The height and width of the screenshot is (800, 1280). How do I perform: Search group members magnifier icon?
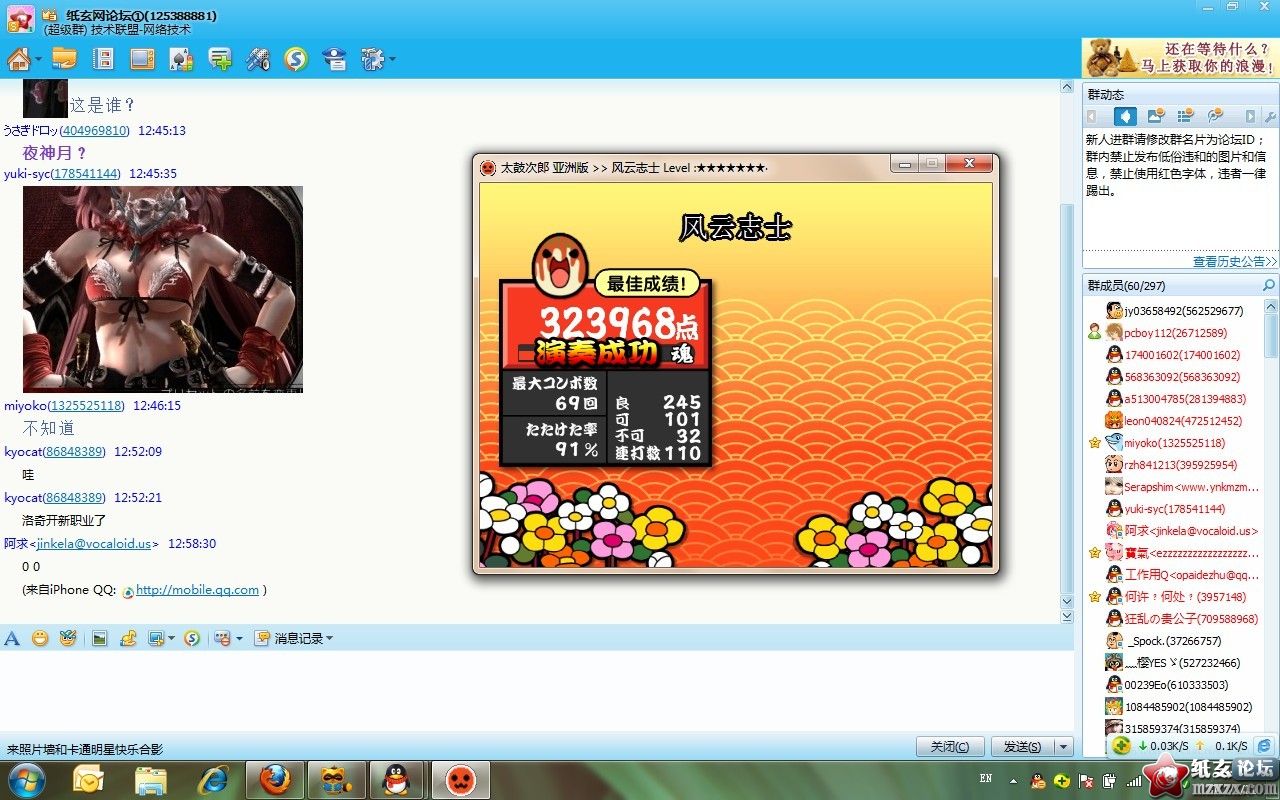tap(1269, 286)
